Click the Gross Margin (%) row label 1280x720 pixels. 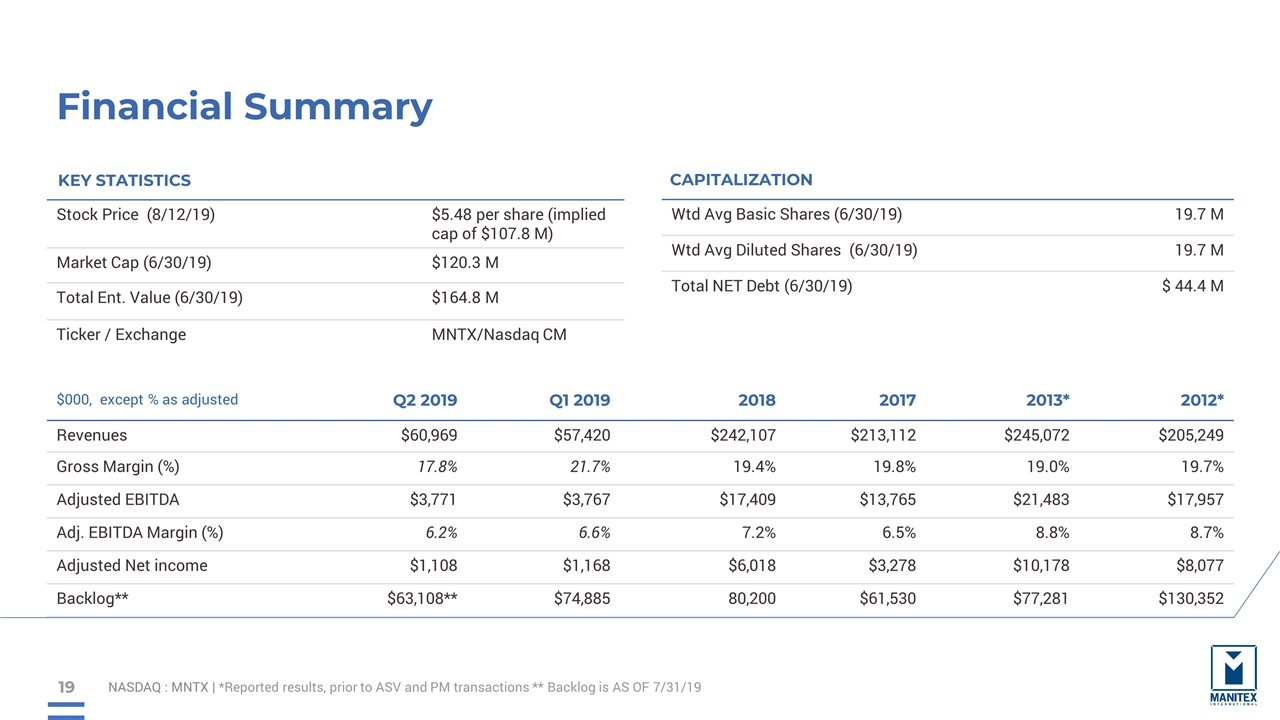118,467
